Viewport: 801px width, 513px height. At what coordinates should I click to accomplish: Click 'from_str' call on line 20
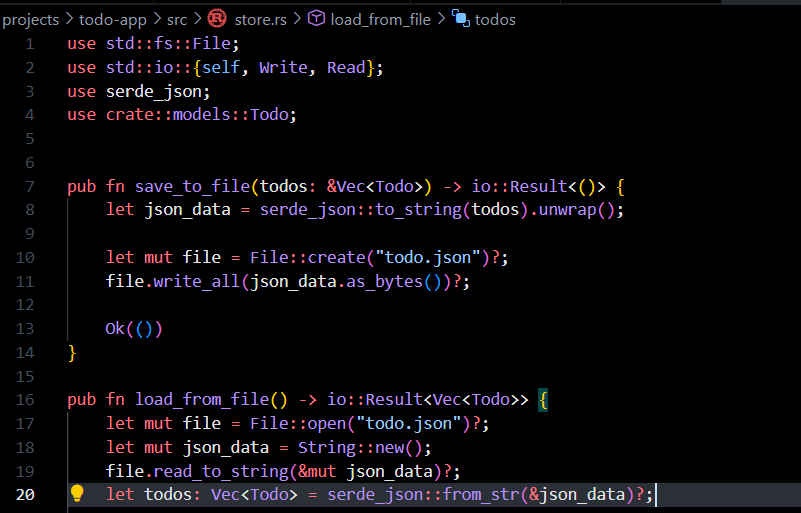pos(480,495)
